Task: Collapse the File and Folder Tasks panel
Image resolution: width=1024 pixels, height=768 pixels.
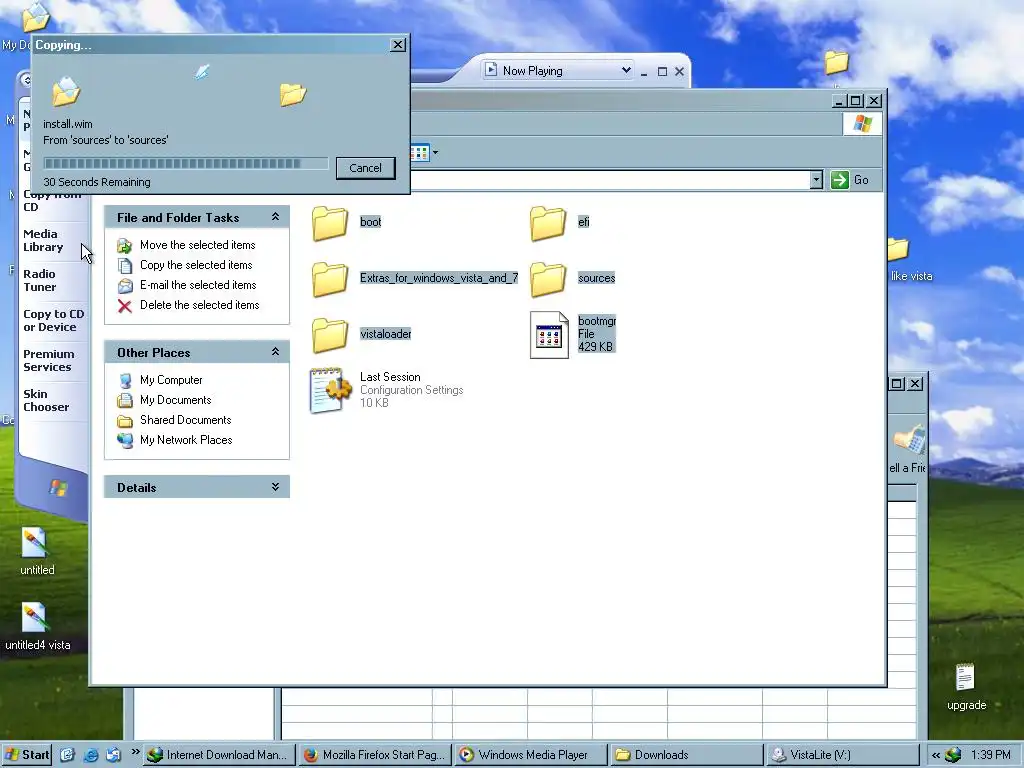Action: (x=276, y=217)
